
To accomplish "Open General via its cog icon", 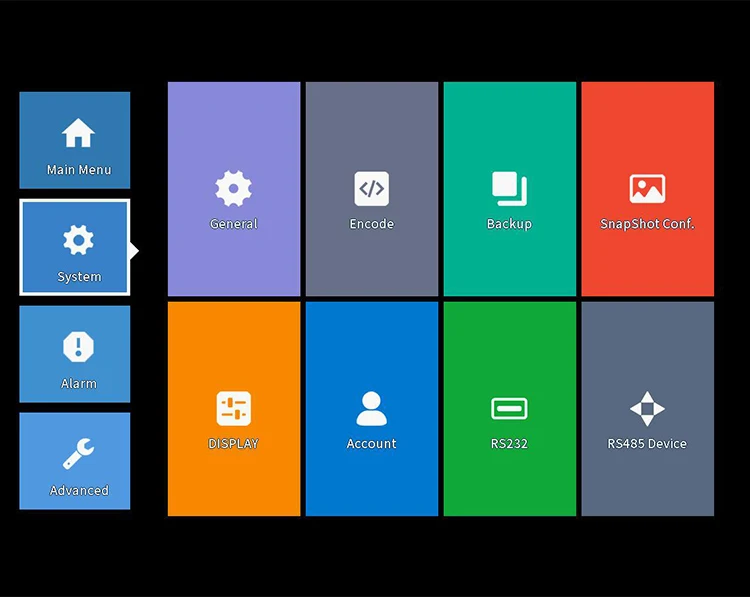I will click(x=233, y=188).
